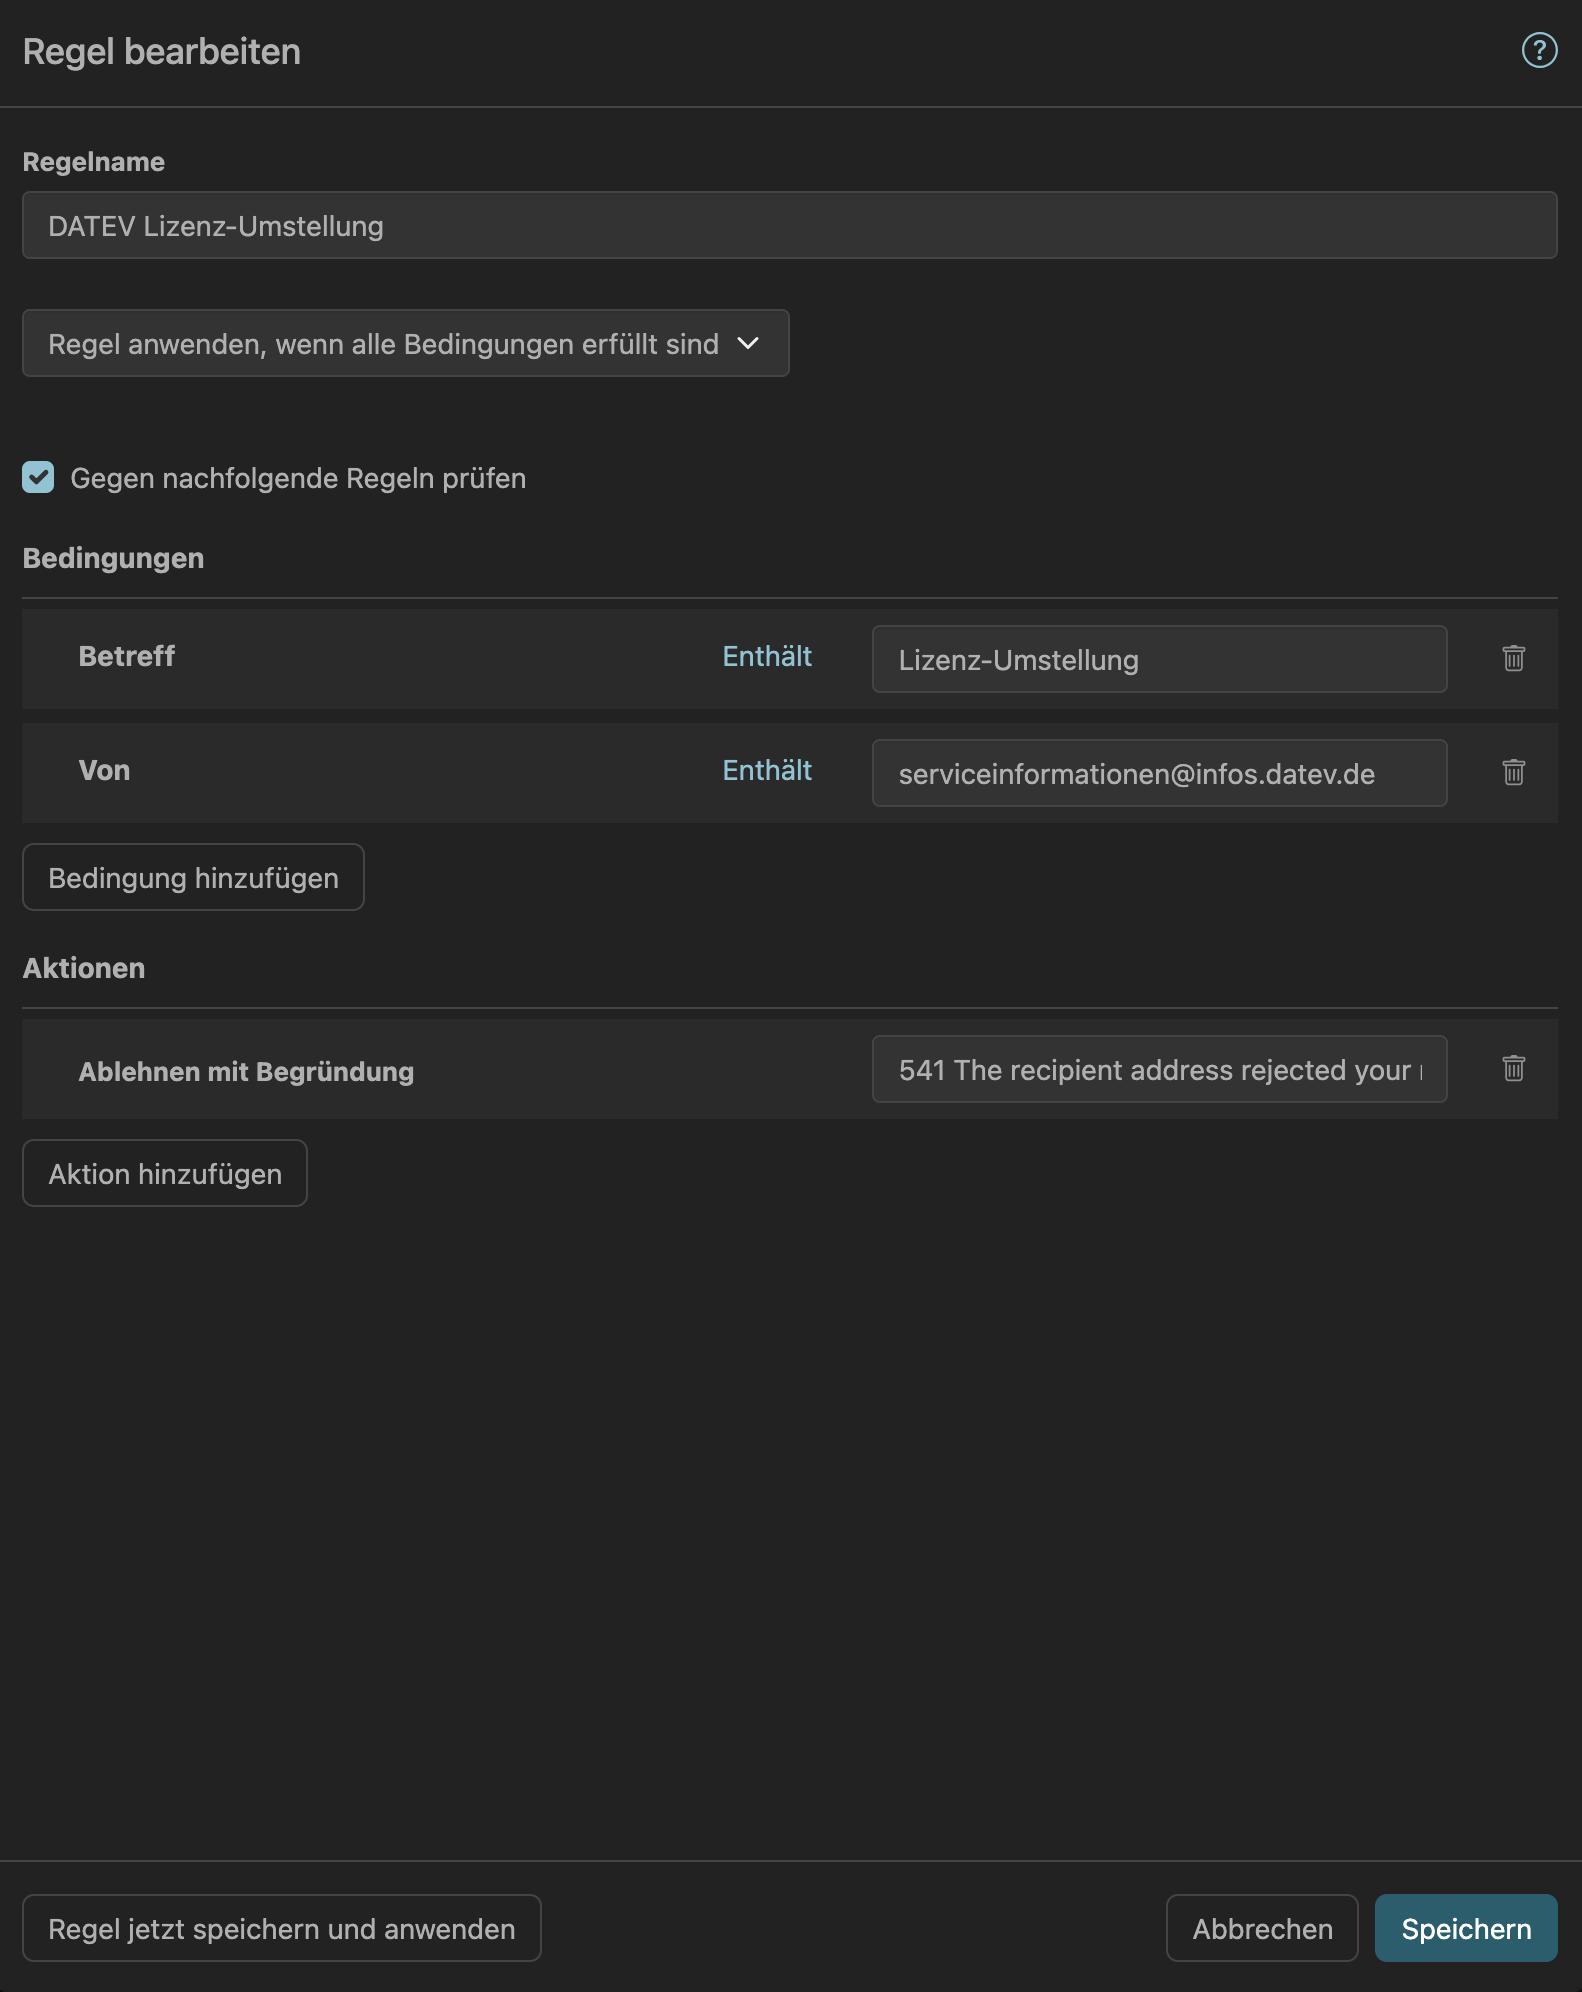Image resolution: width=1582 pixels, height=1992 pixels.
Task: Expand the Regel anwenden conditions dropdown
Action: click(405, 344)
